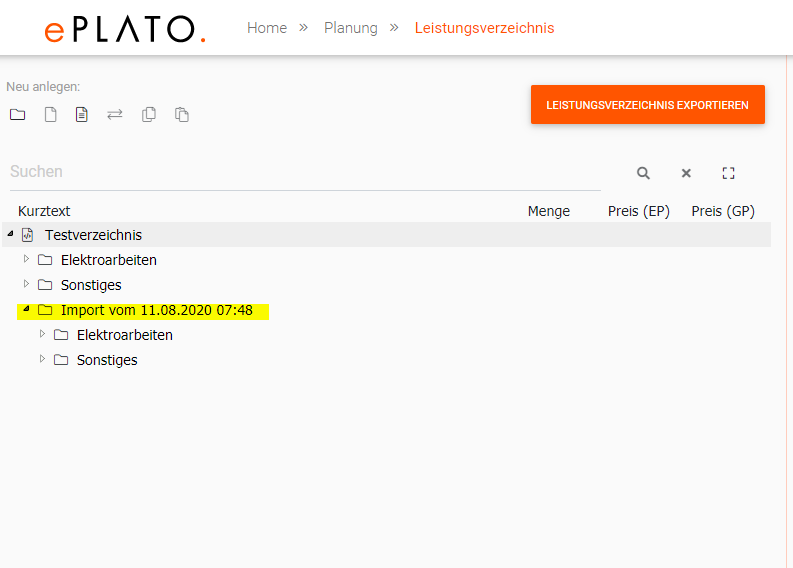Collapse the Testverzeichnis root node

pyautogui.click(x=10, y=234)
